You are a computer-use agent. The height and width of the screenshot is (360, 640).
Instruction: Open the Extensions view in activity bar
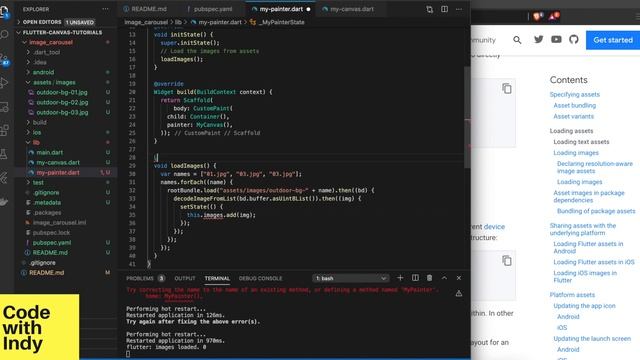4,130
